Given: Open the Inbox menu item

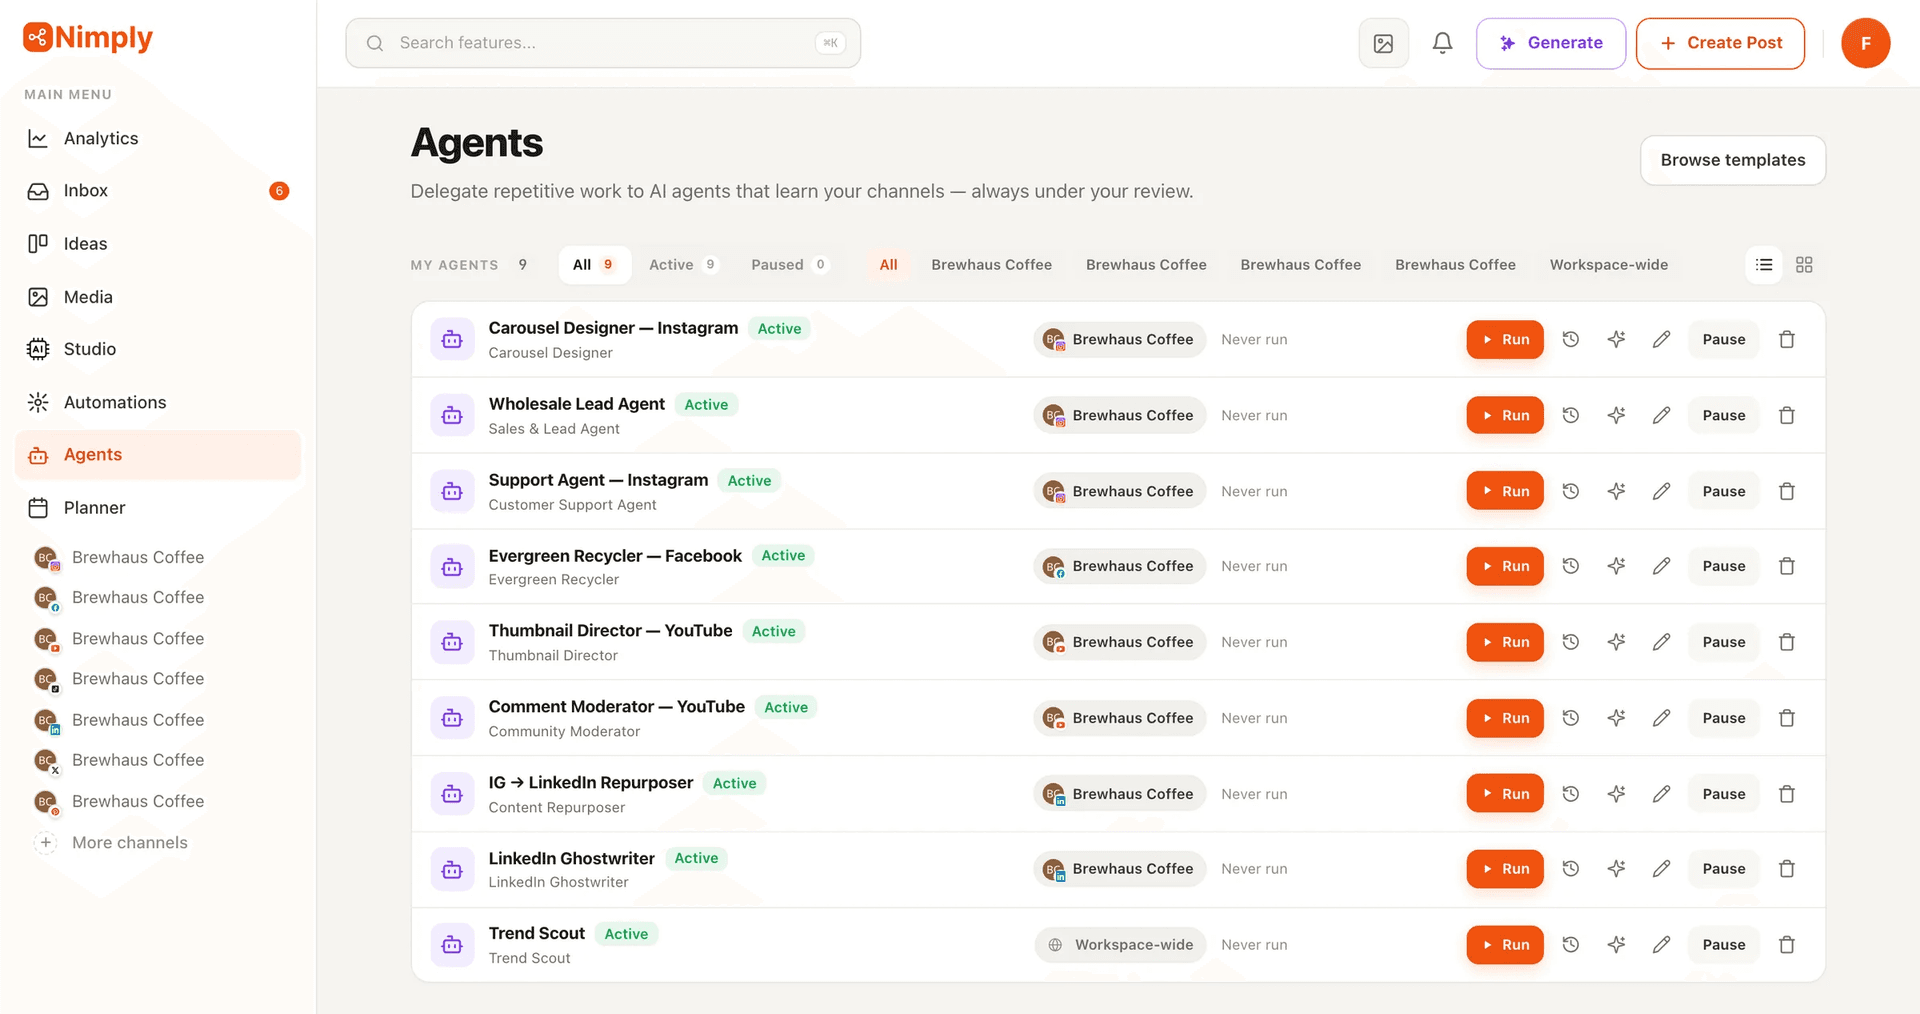Looking at the screenshot, I should click(x=158, y=191).
